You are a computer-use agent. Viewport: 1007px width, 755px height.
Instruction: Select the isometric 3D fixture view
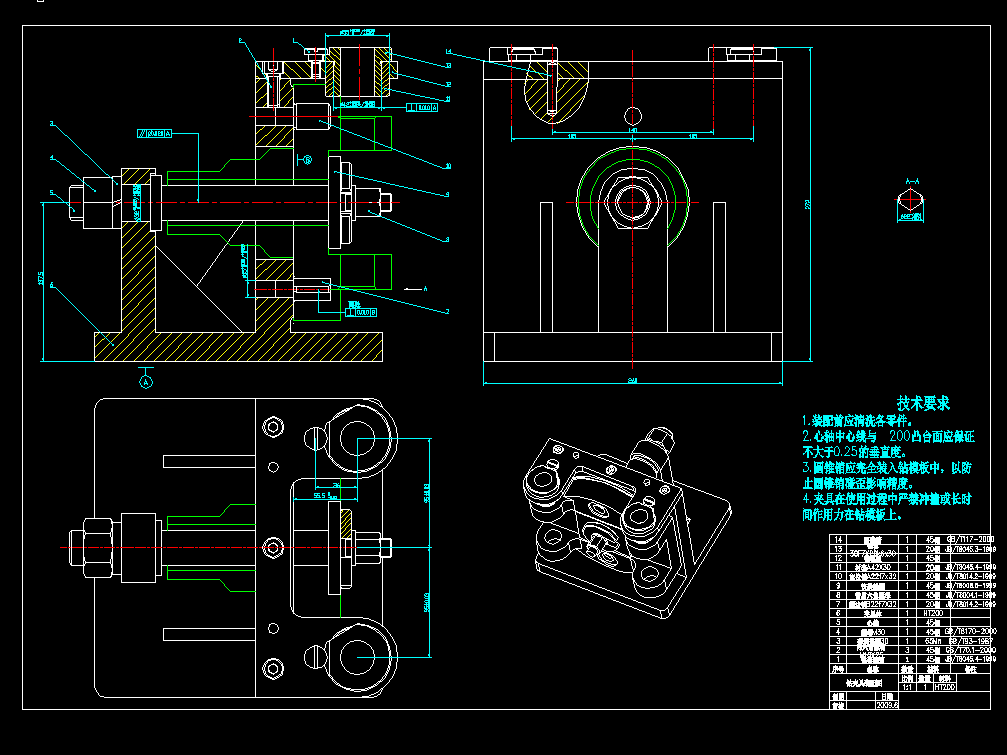626,523
